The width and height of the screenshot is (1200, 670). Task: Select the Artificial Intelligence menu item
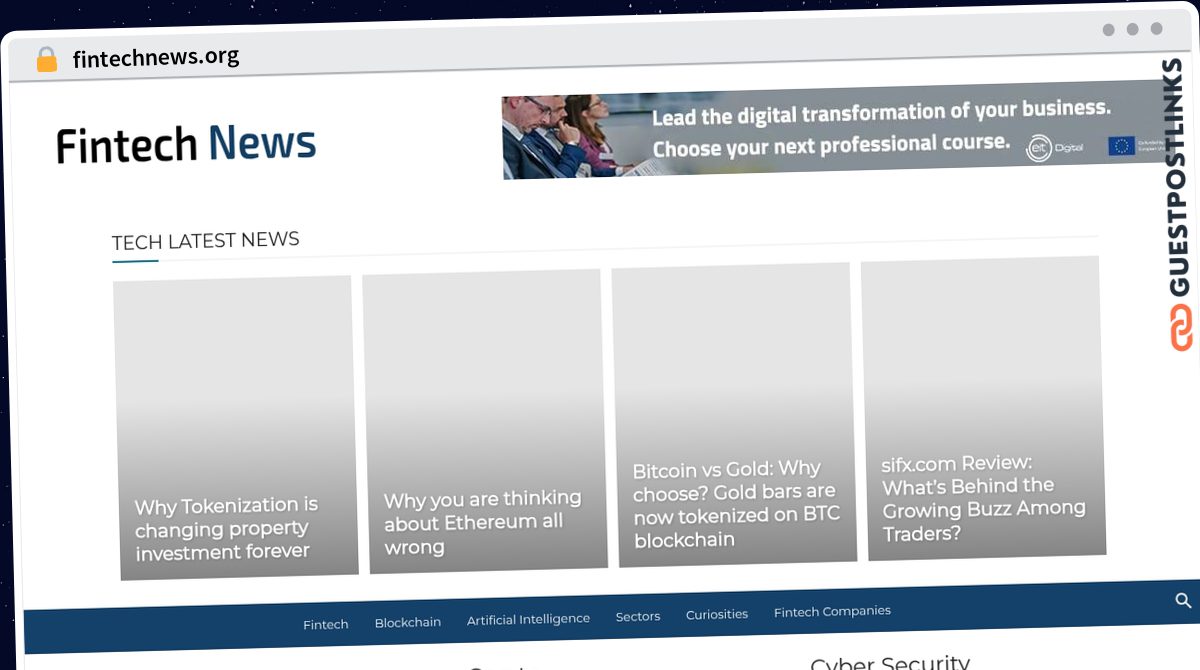(528, 618)
